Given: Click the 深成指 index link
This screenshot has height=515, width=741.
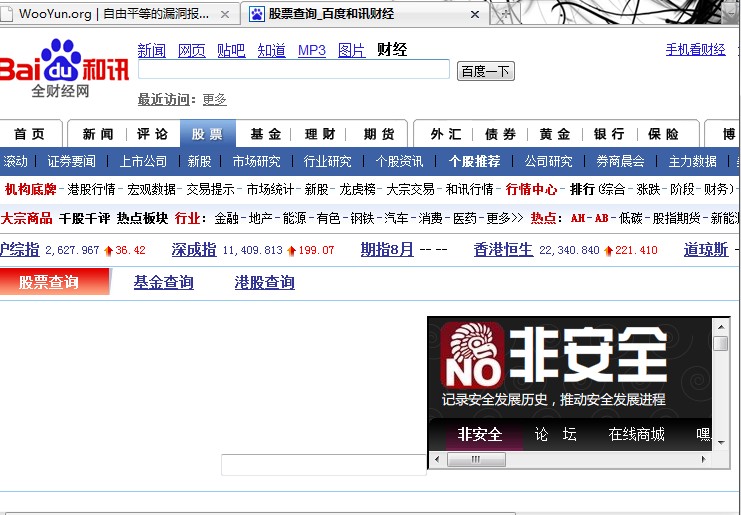Looking at the screenshot, I should (x=194, y=249).
